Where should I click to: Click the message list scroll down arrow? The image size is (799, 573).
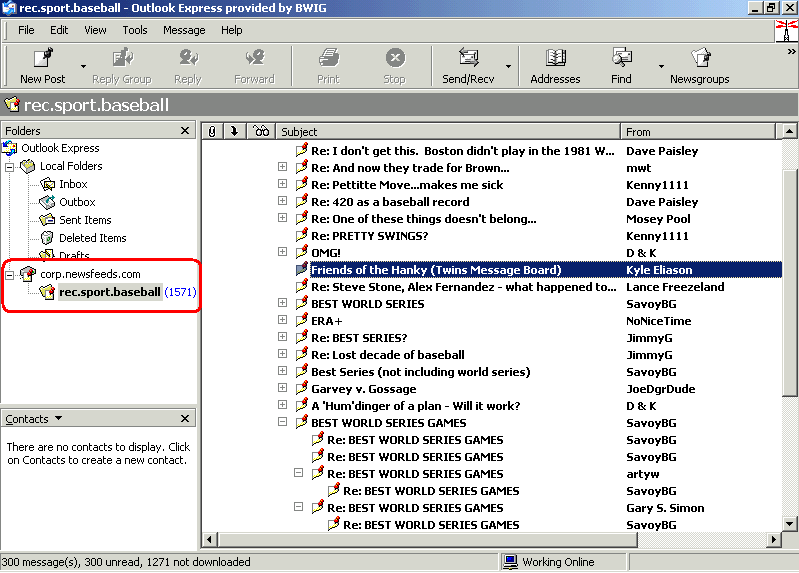789,524
